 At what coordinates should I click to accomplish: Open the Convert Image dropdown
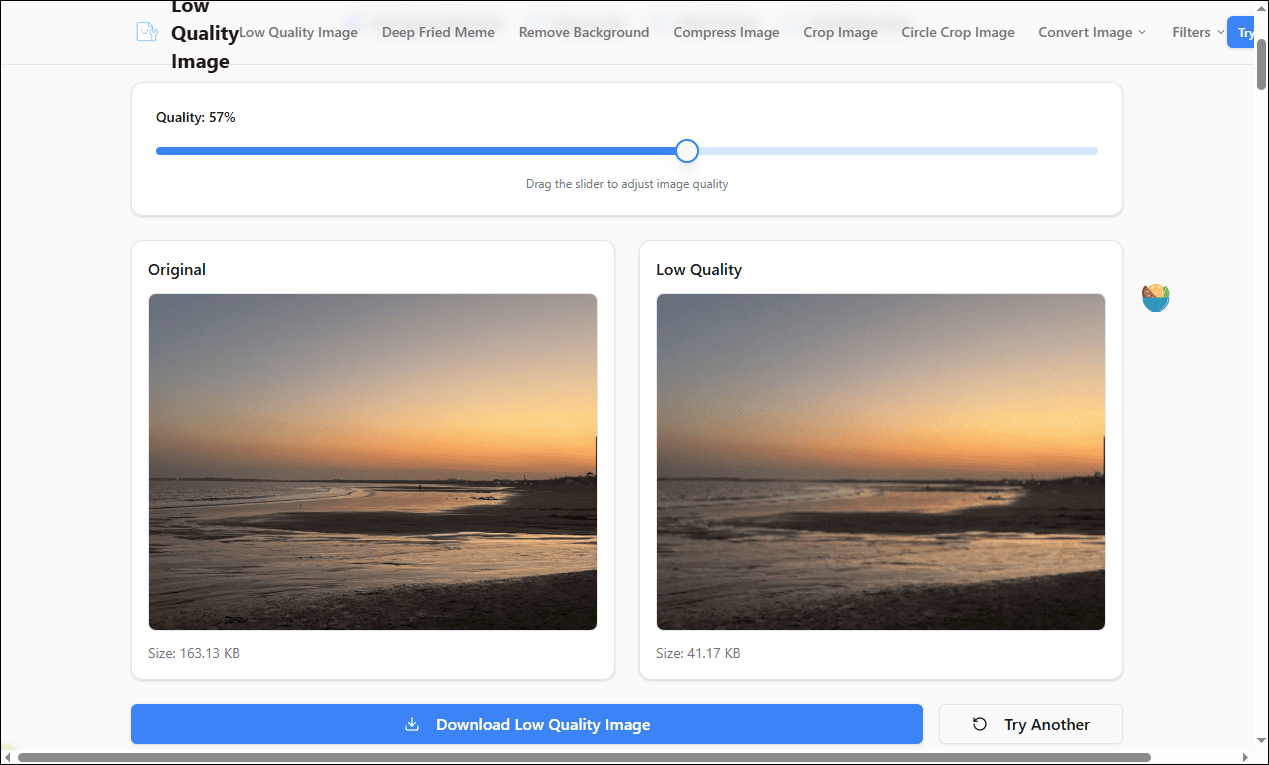pyautogui.click(x=1085, y=32)
